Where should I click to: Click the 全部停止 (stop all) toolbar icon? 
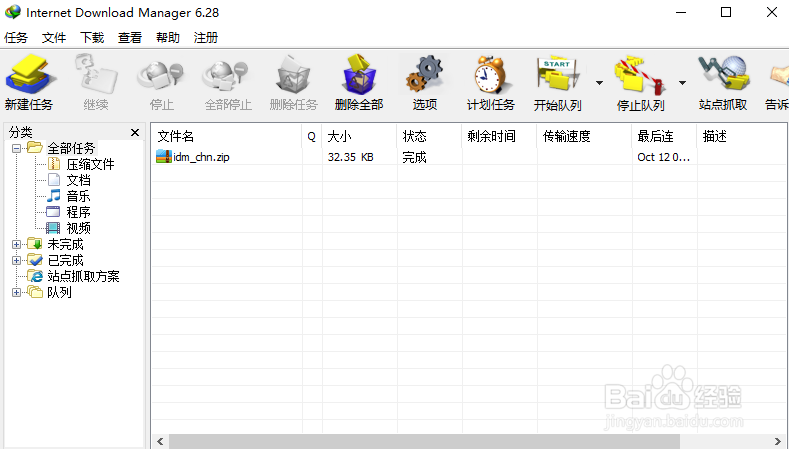point(226,76)
